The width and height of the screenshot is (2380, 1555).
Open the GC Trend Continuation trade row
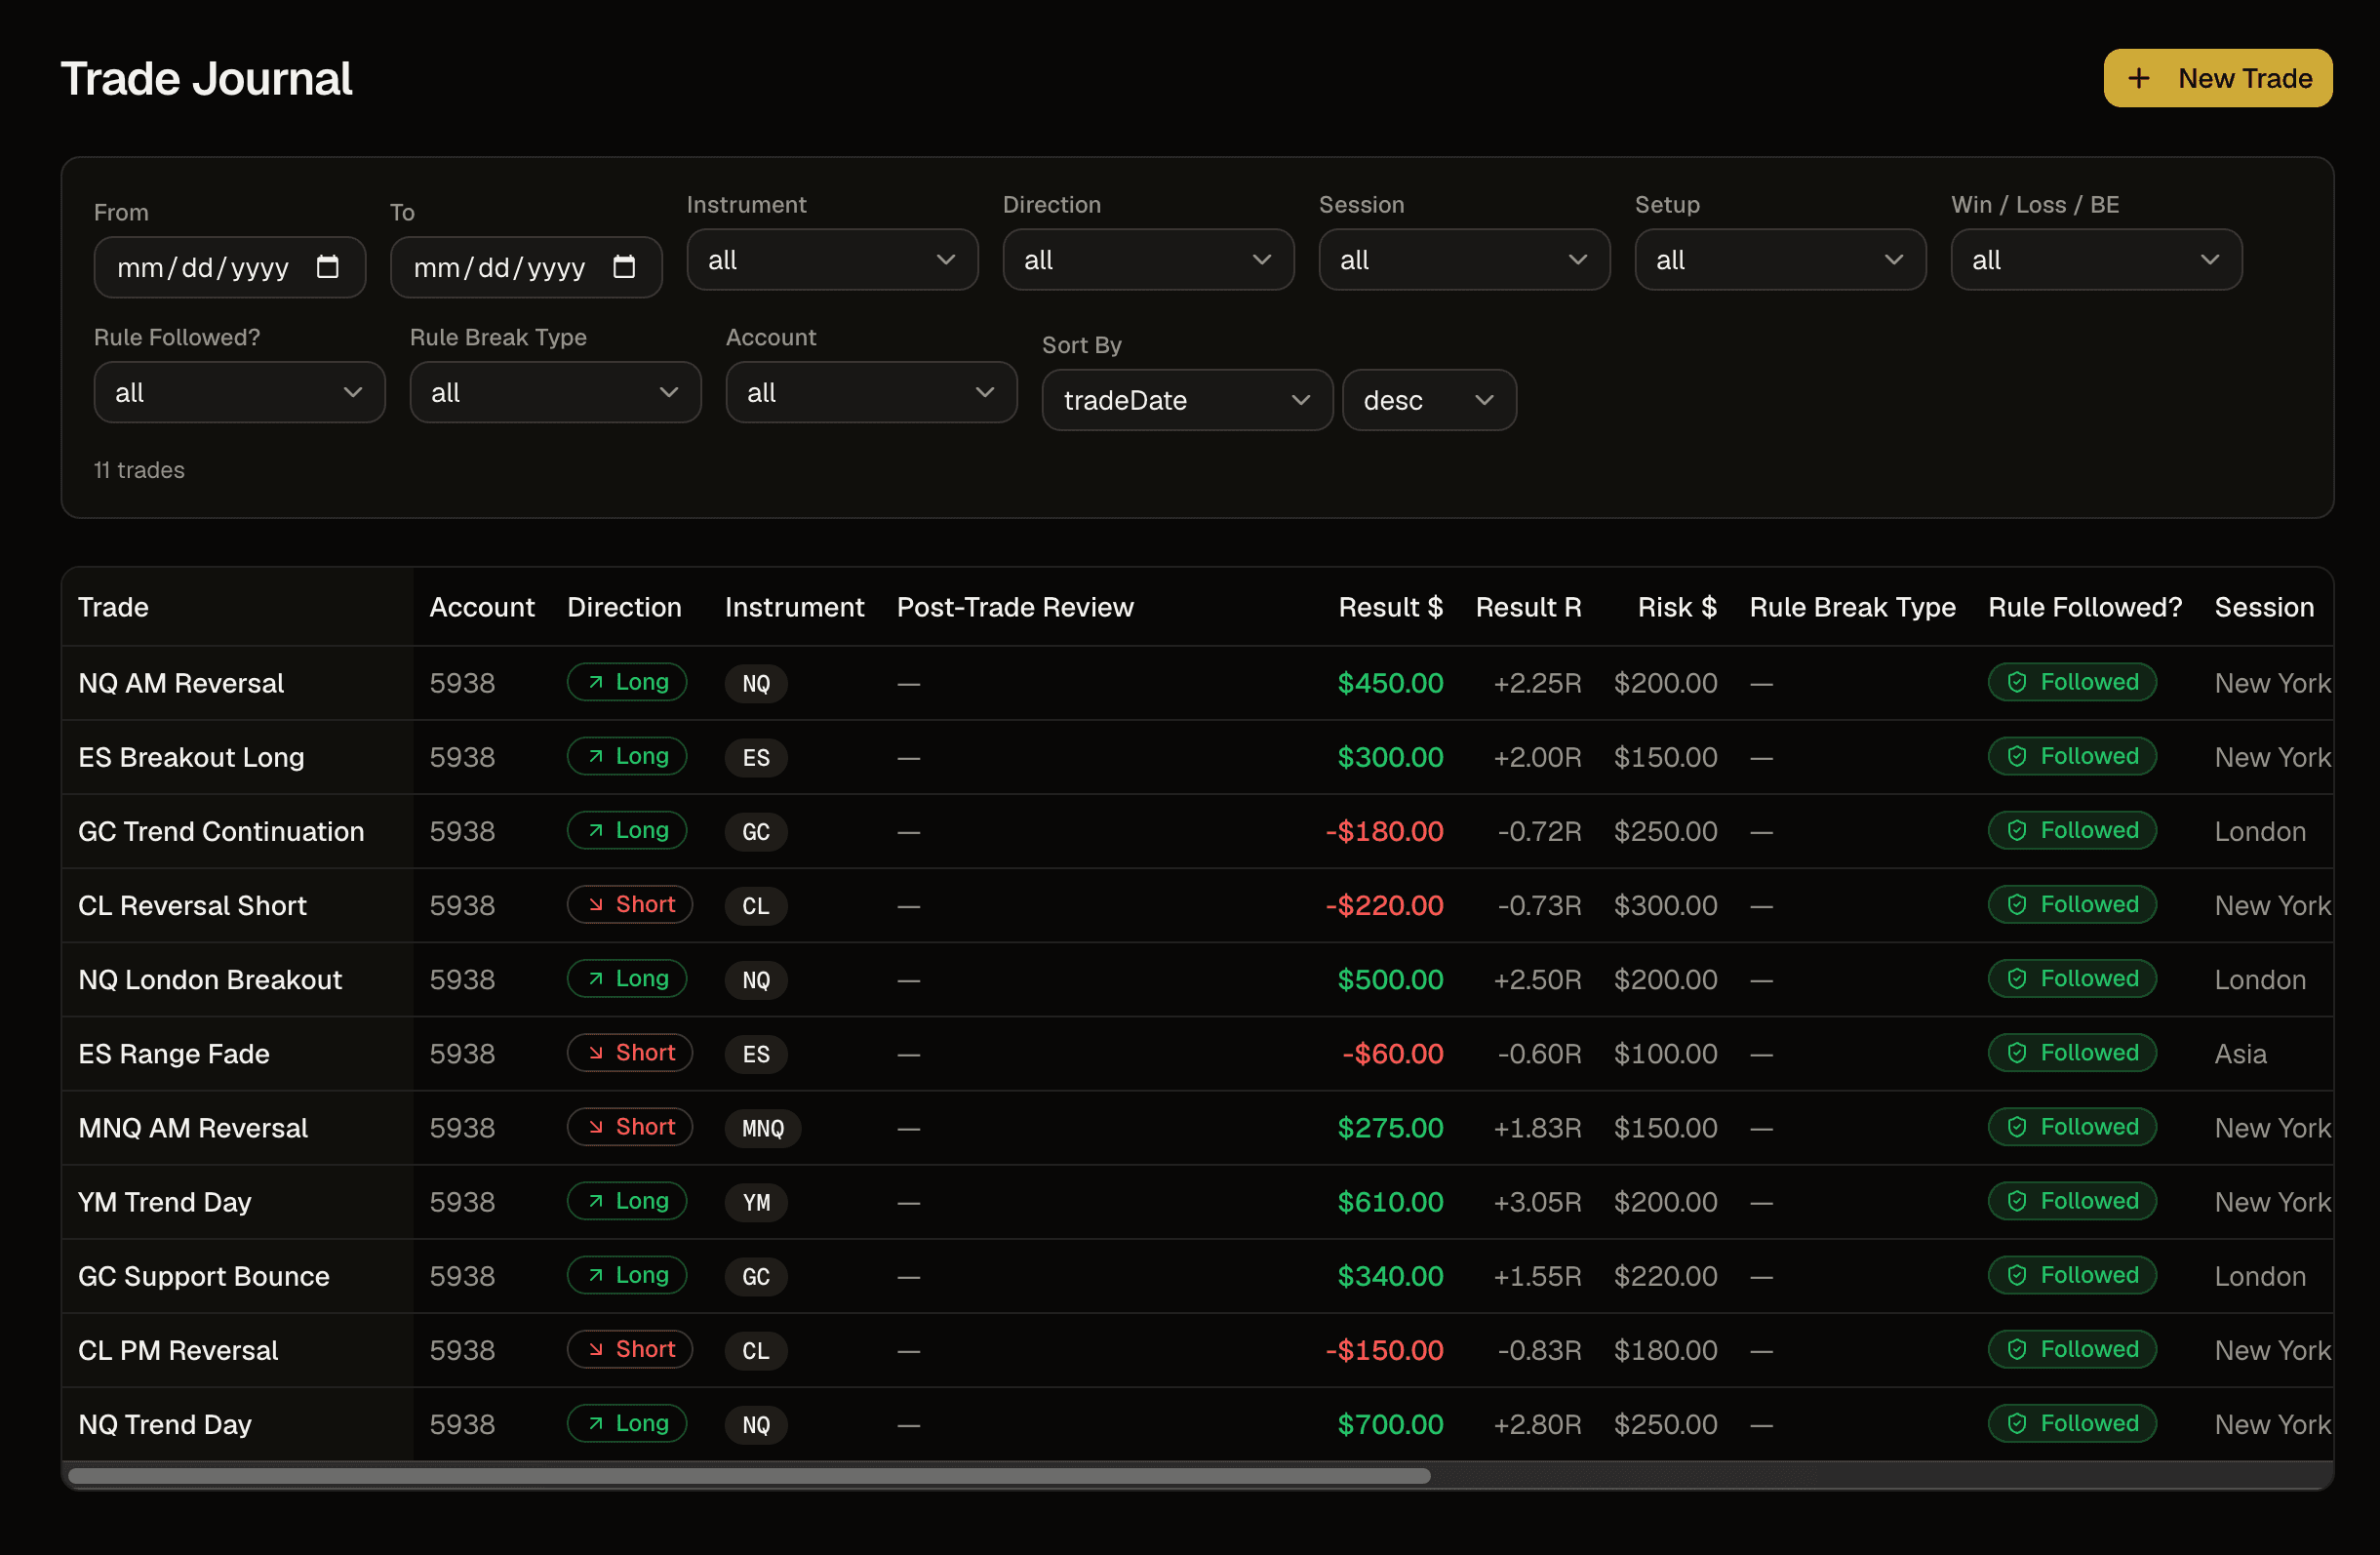1197,831
